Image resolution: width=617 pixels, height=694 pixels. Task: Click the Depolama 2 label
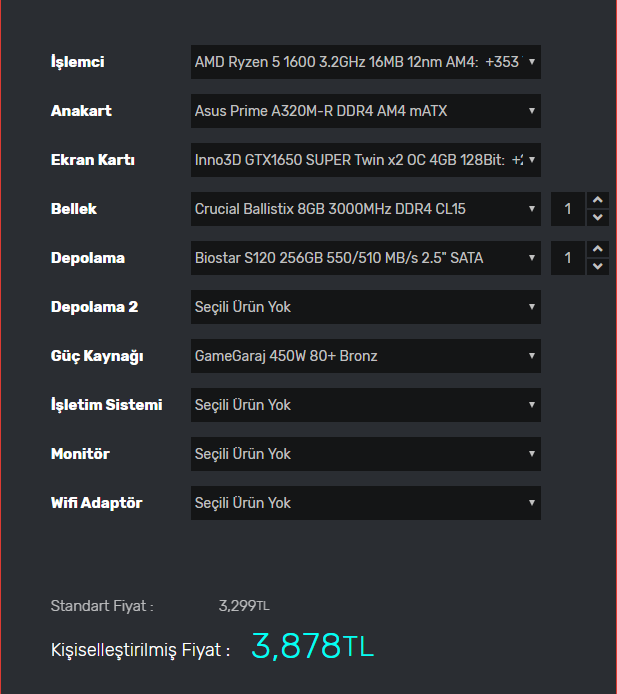pyautogui.click(x=95, y=307)
